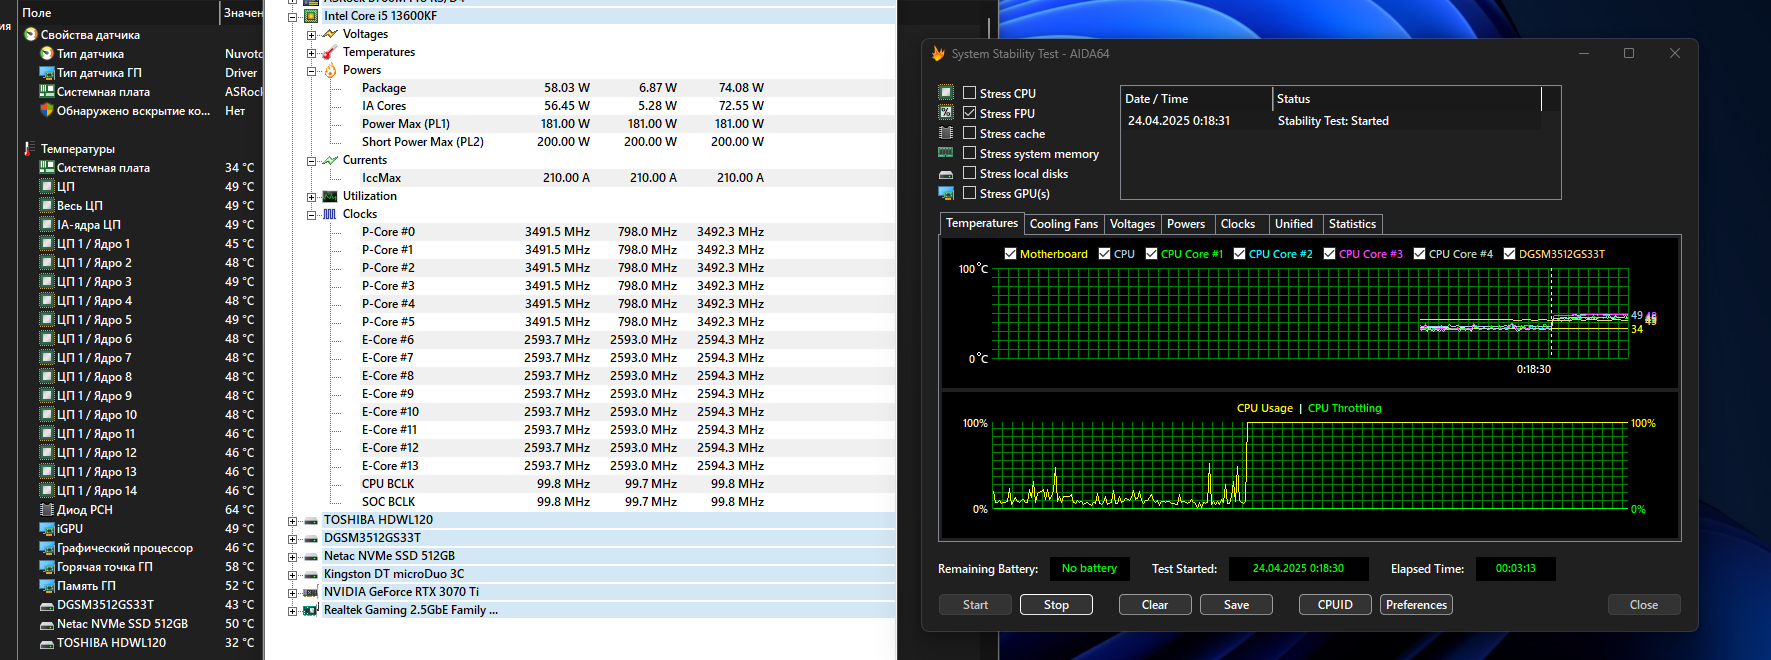
Task: Collapse the Currents node
Action: click(311, 160)
